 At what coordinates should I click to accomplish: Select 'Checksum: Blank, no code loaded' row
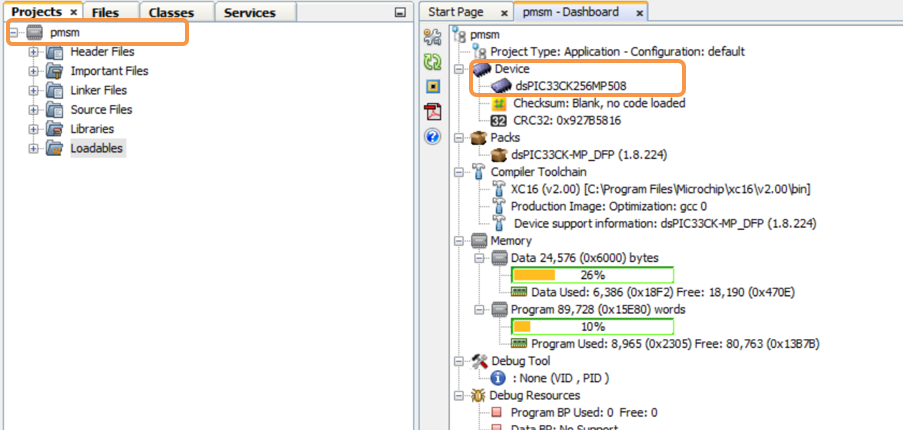pyautogui.click(x=600, y=104)
